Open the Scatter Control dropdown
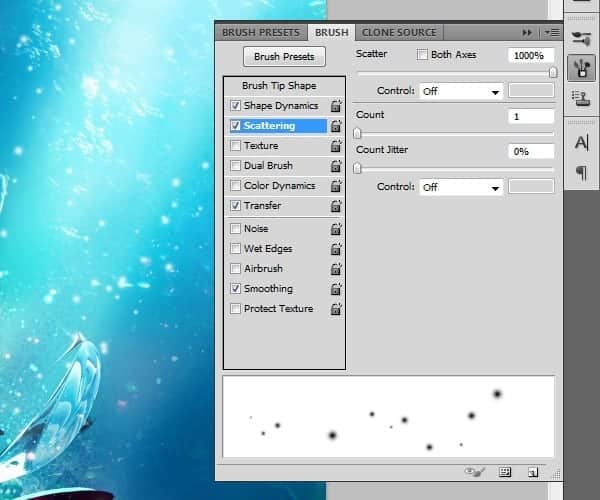The height and width of the screenshot is (500, 600). pos(461,91)
